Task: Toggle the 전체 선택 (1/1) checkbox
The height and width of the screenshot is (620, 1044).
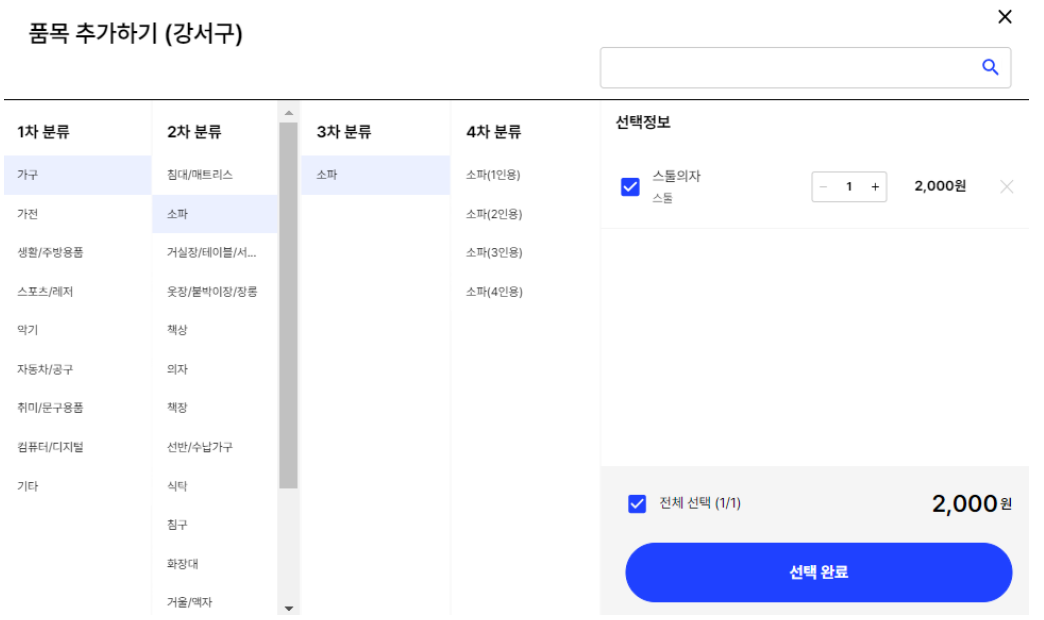Action: point(637,503)
